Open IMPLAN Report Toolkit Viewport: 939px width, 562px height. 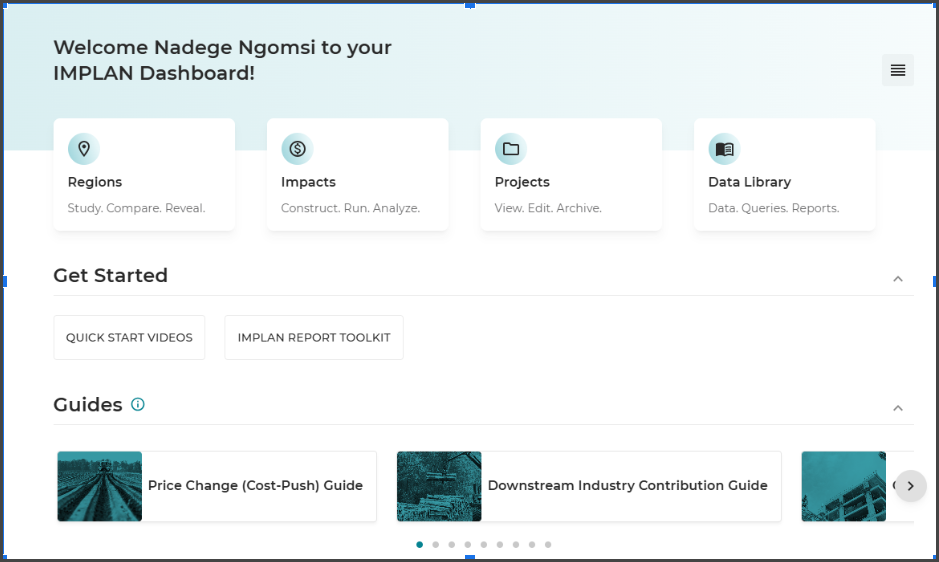tap(314, 337)
